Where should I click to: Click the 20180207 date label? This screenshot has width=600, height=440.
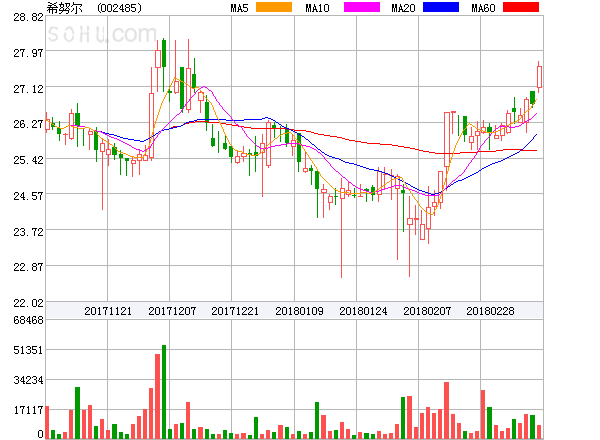click(427, 311)
